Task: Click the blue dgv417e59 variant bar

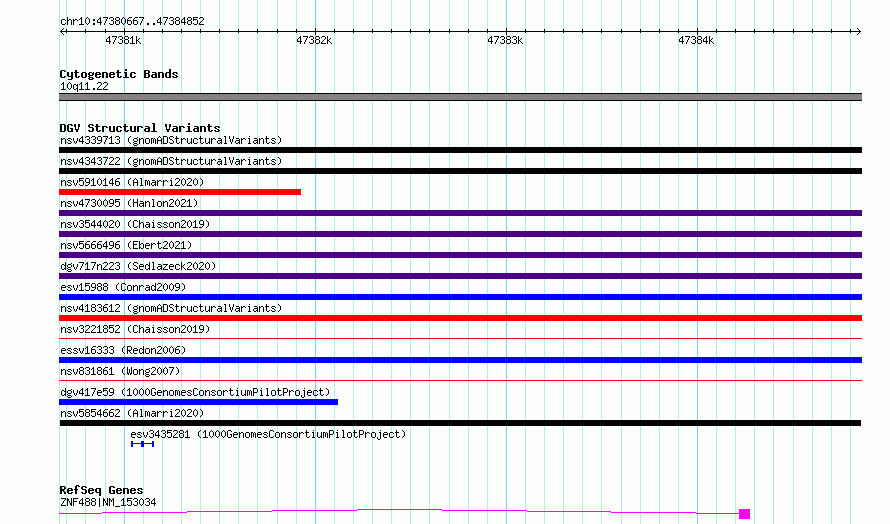Action: 198,402
